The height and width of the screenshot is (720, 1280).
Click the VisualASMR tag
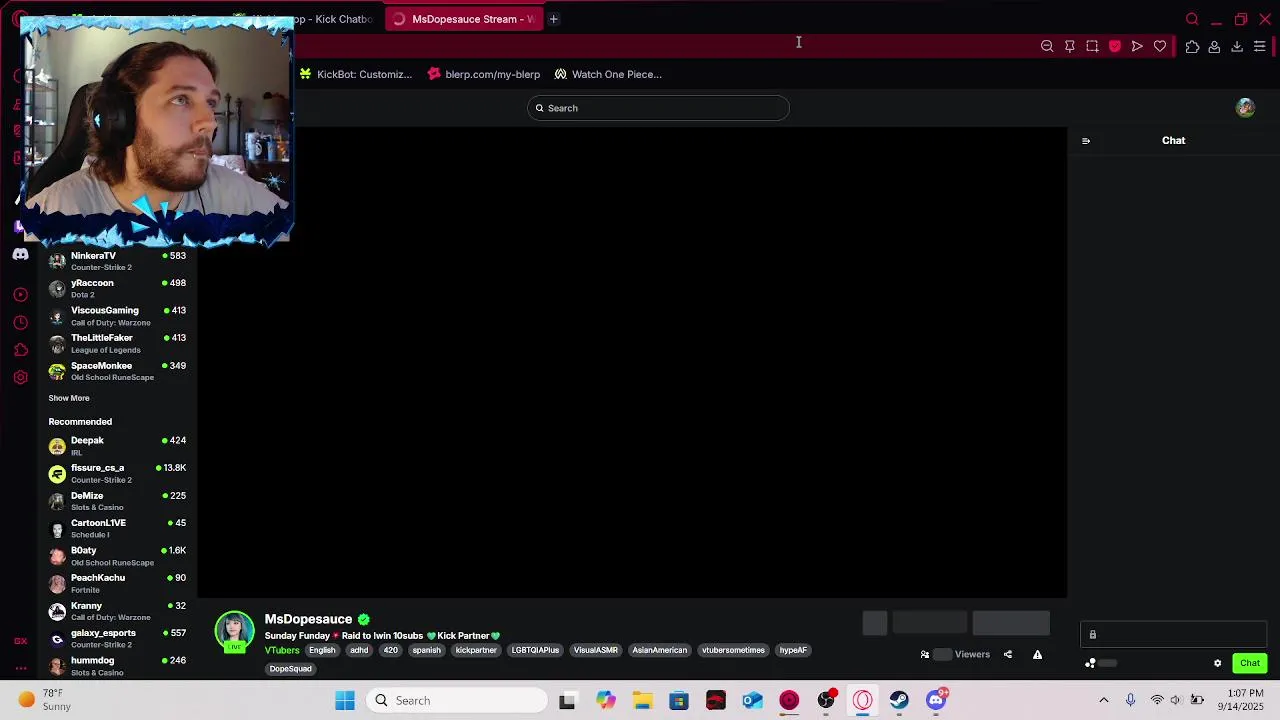click(595, 651)
